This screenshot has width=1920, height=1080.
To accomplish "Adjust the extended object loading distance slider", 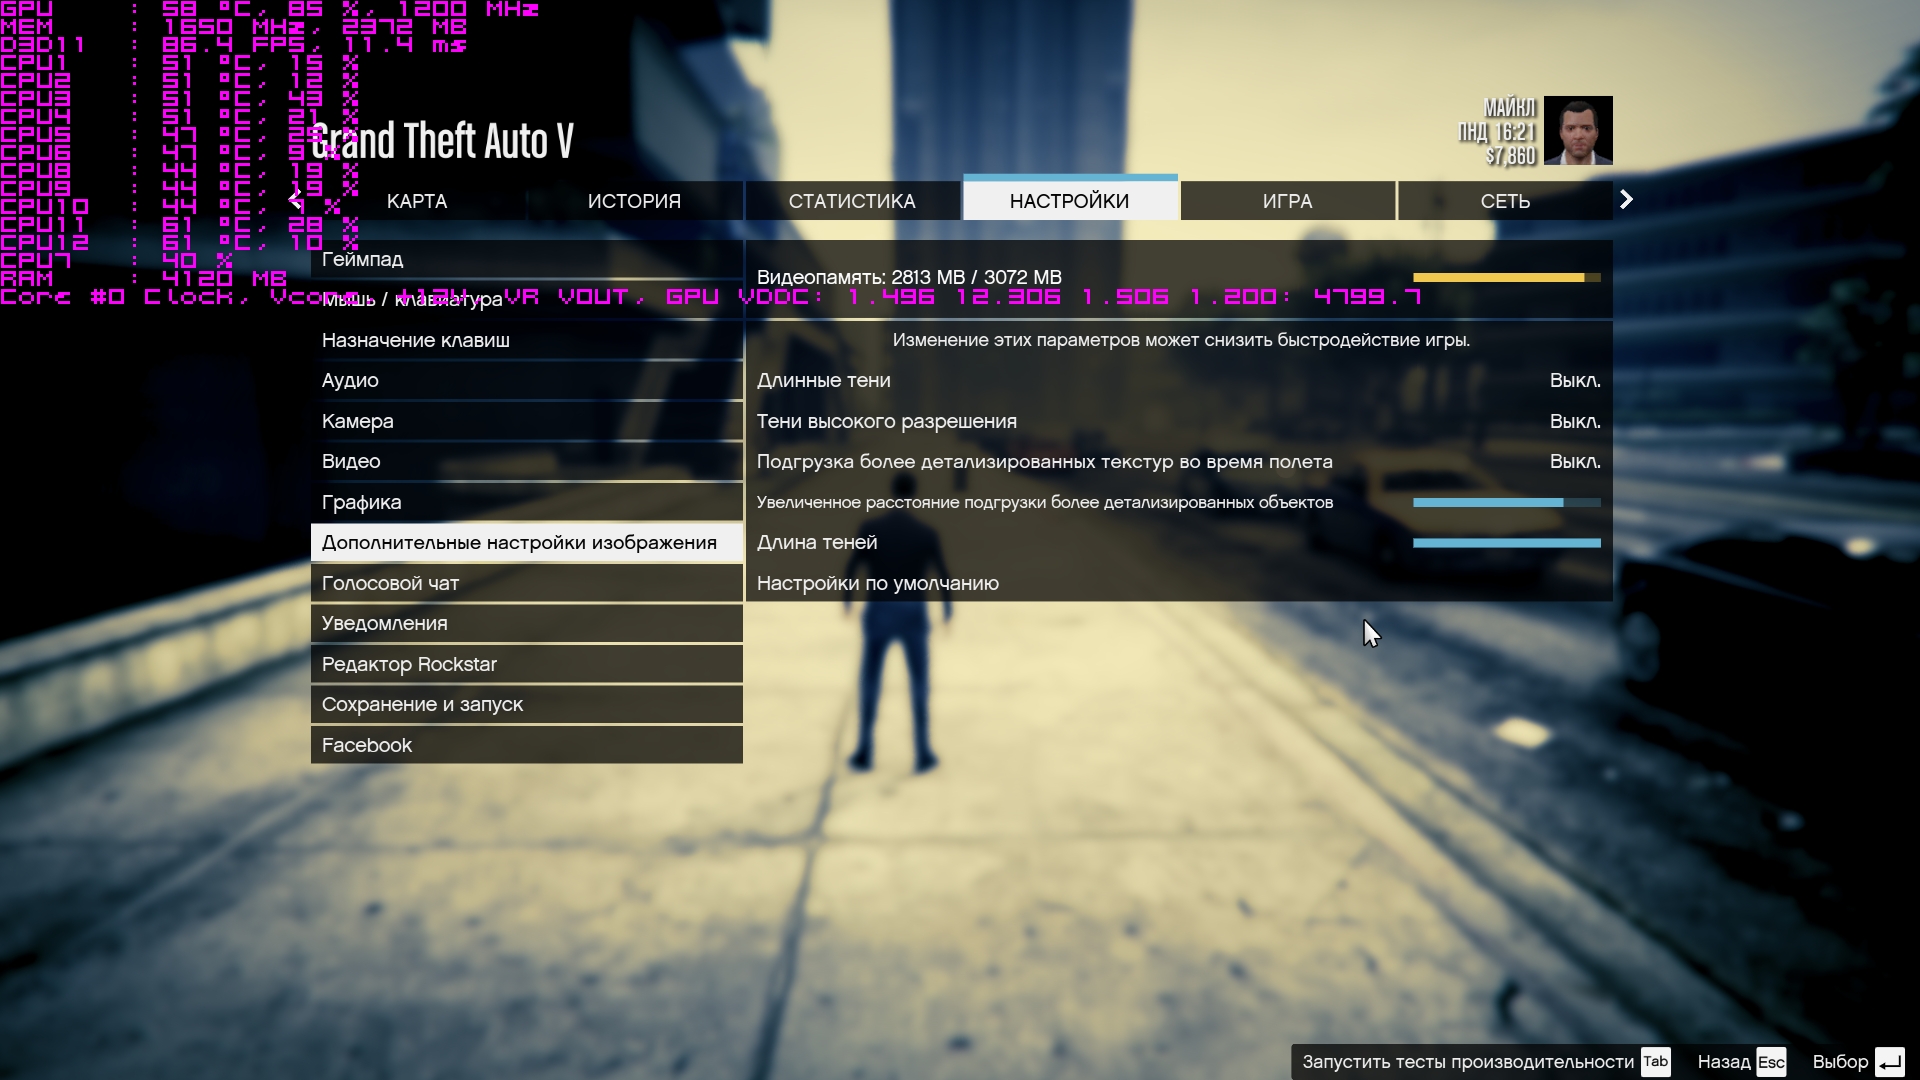I will 1506,503.
